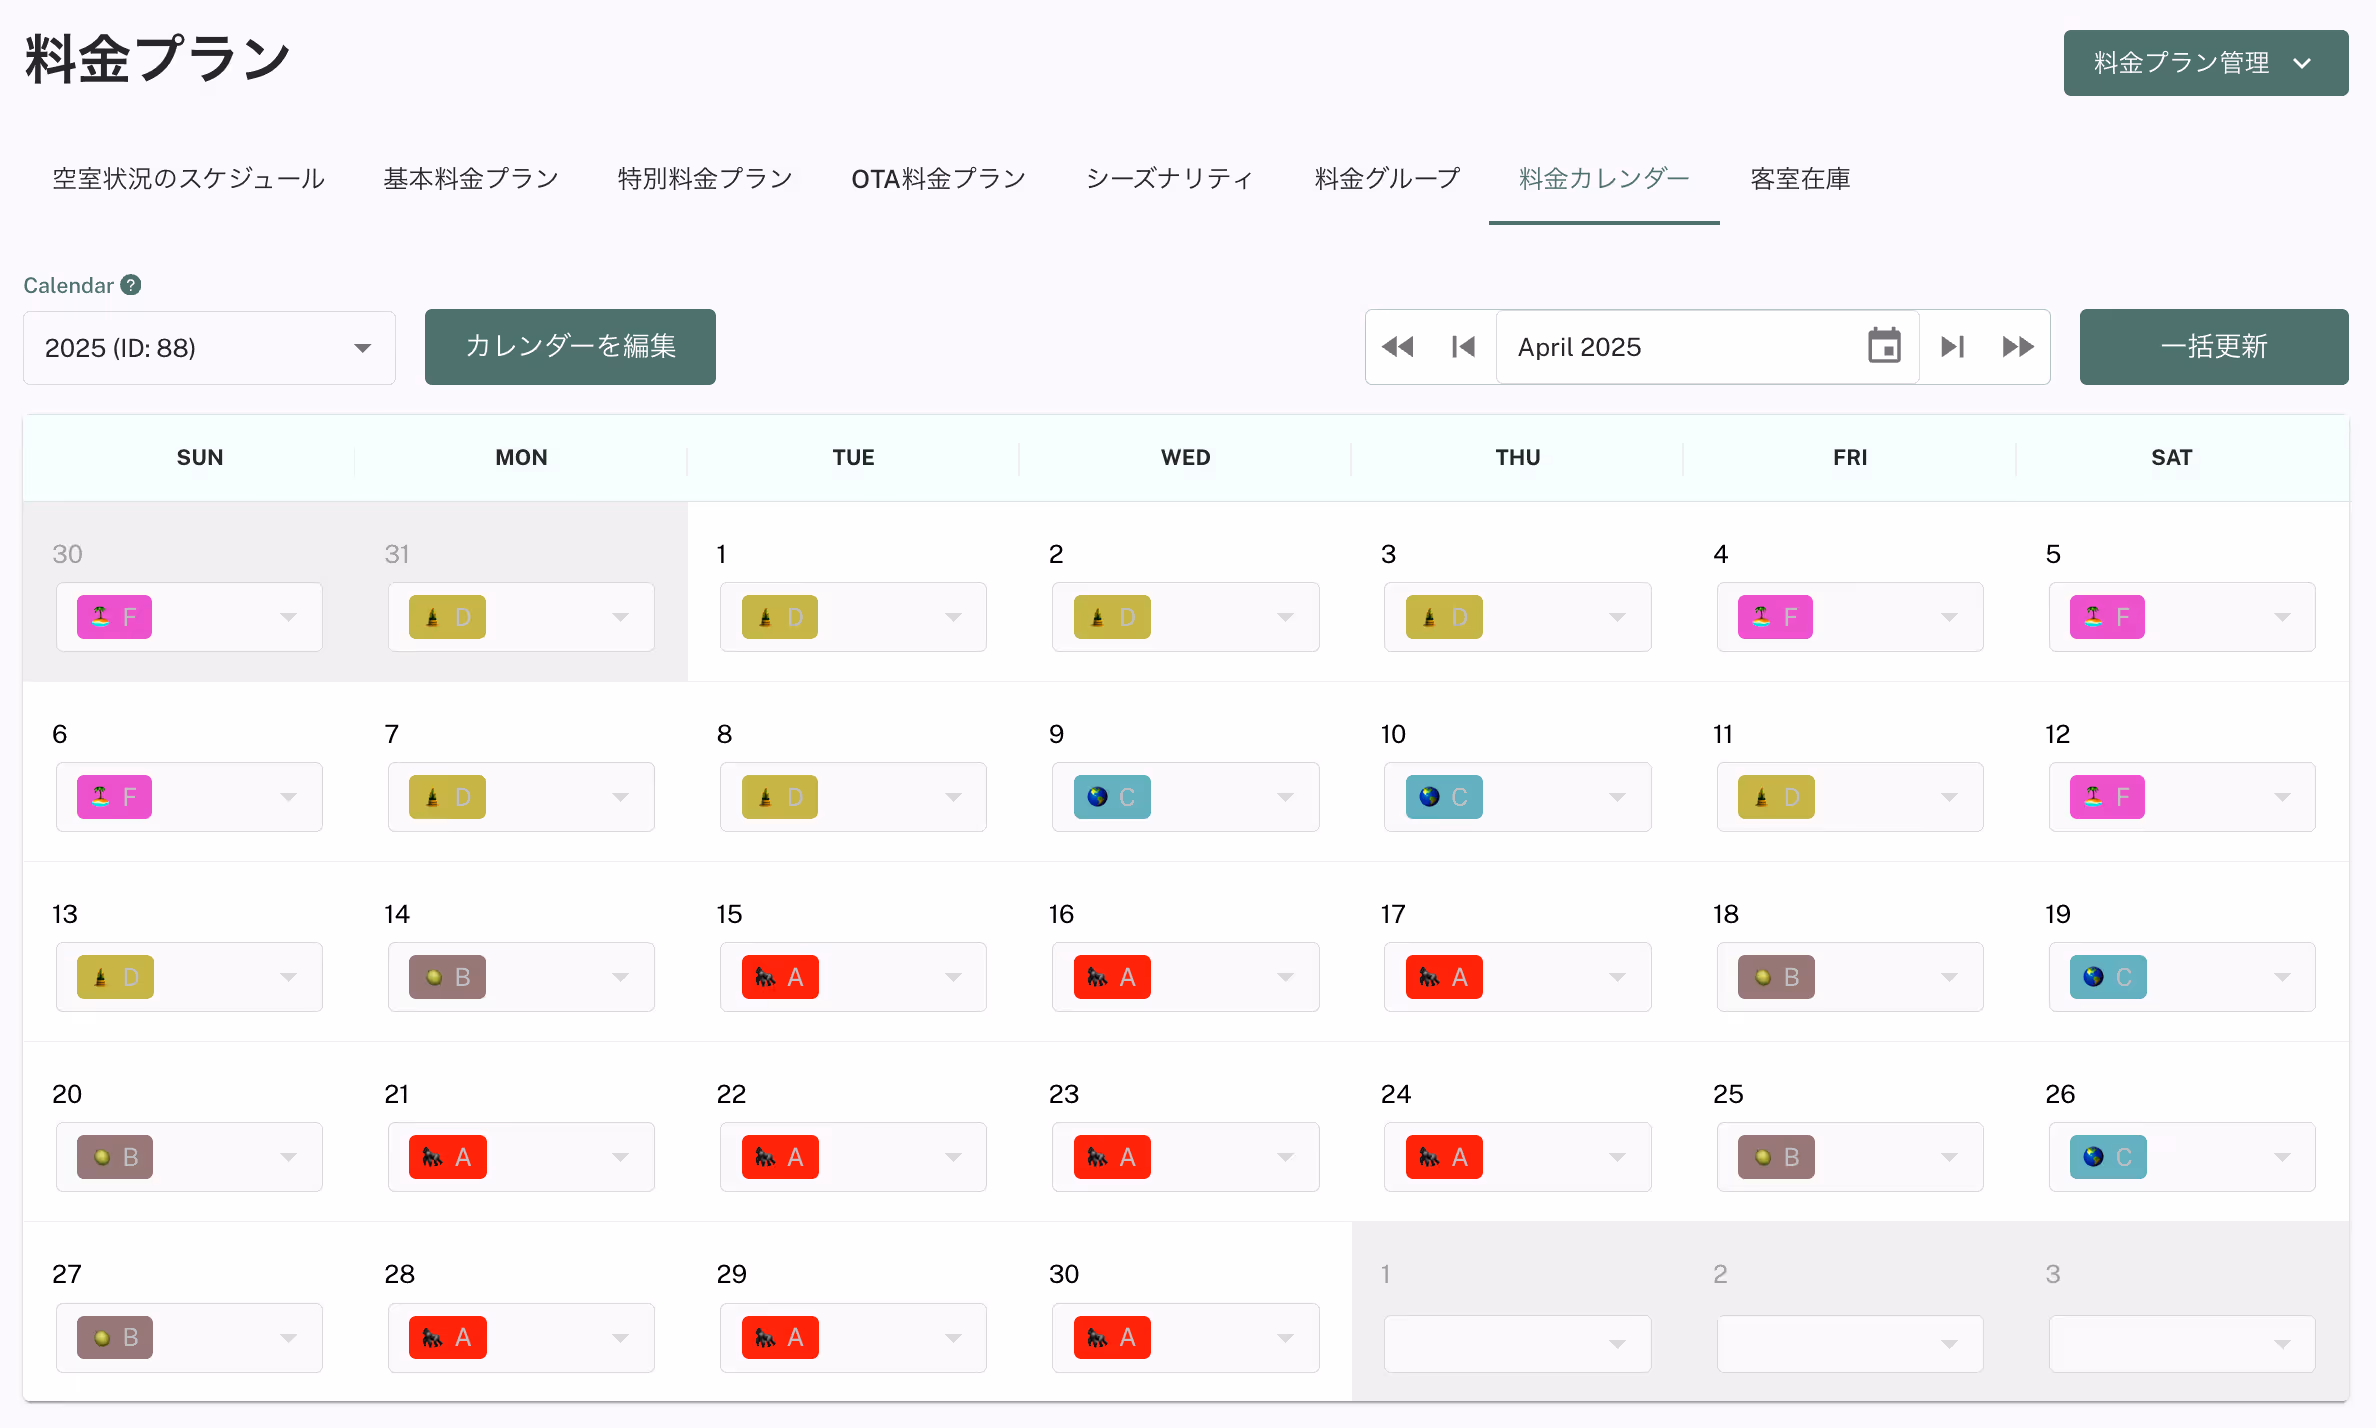Select the シーズナリティ tab
Viewport: 2376px width, 1428px height.
pyautogui.click(x=1170, y=179)
